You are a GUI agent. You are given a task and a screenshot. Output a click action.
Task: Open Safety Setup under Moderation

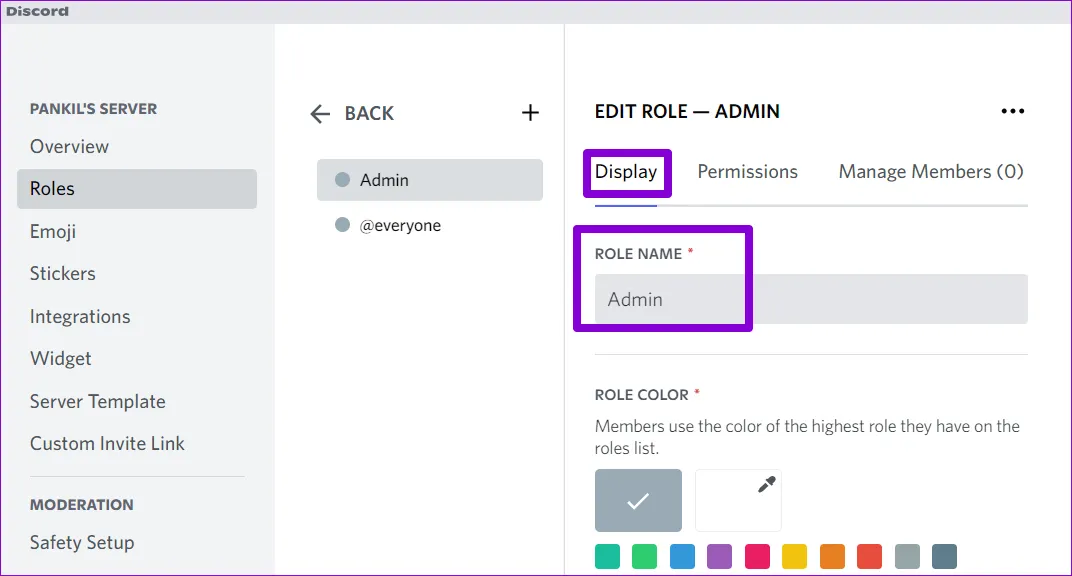click(82, 542)
